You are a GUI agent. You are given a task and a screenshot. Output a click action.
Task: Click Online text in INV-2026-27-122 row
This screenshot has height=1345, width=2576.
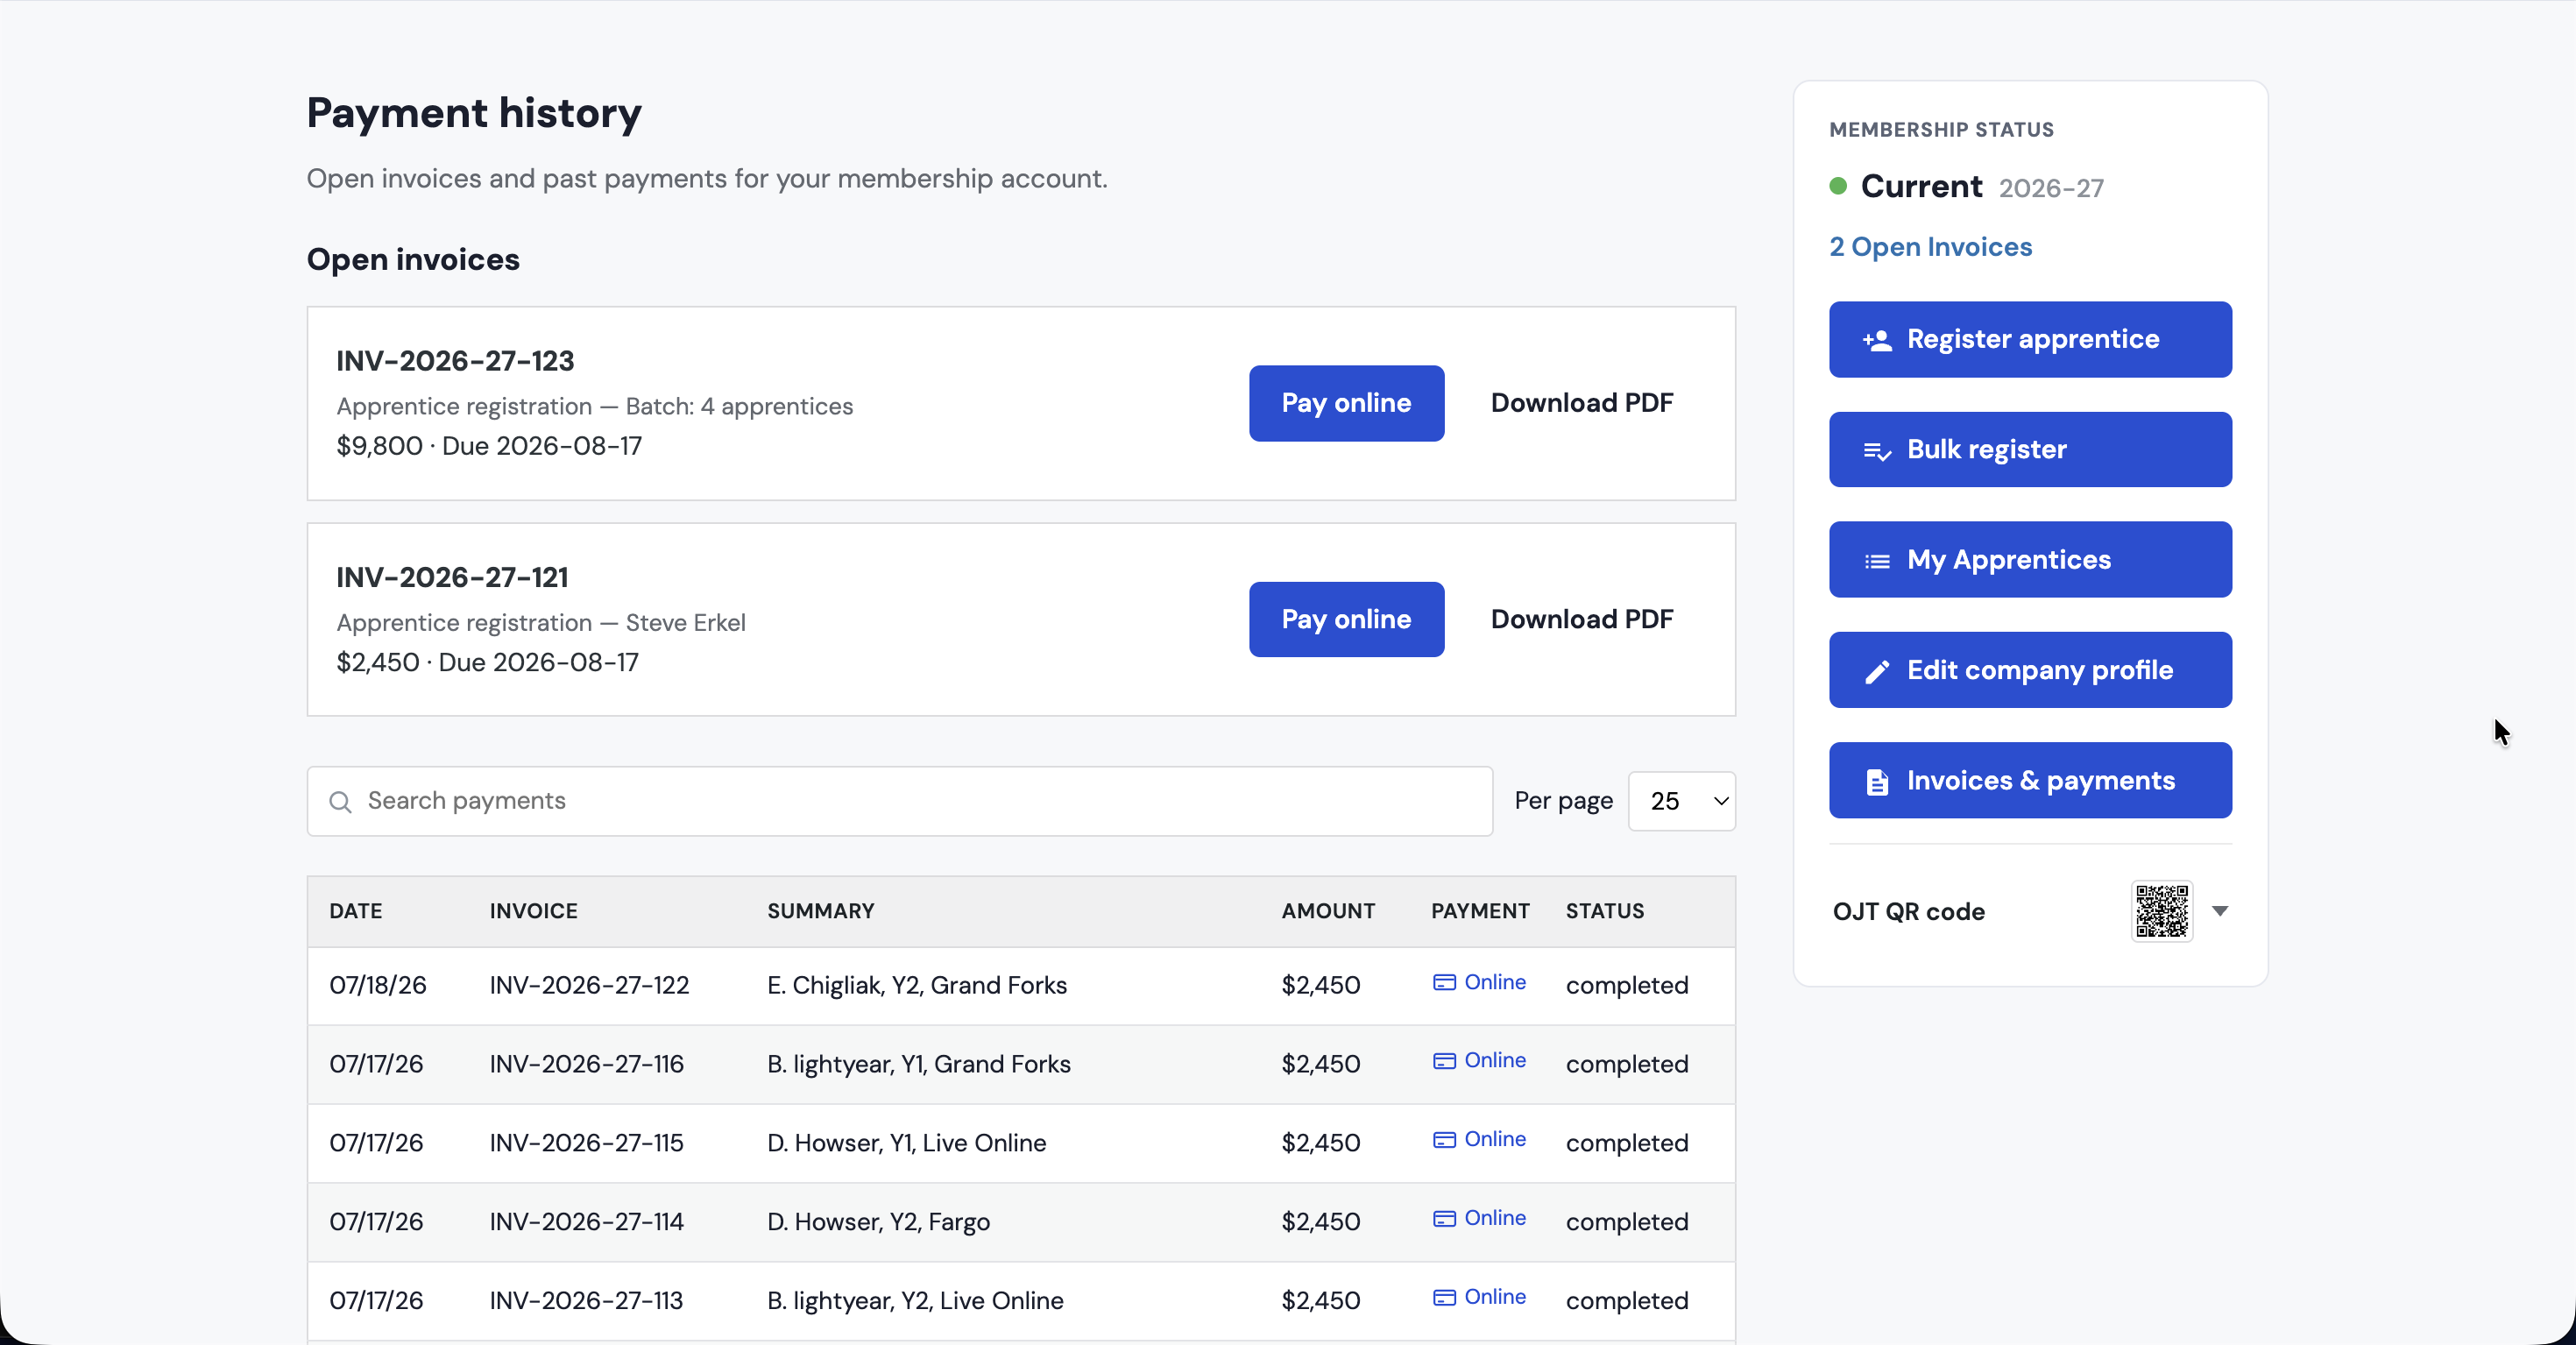click(1494, 982)
